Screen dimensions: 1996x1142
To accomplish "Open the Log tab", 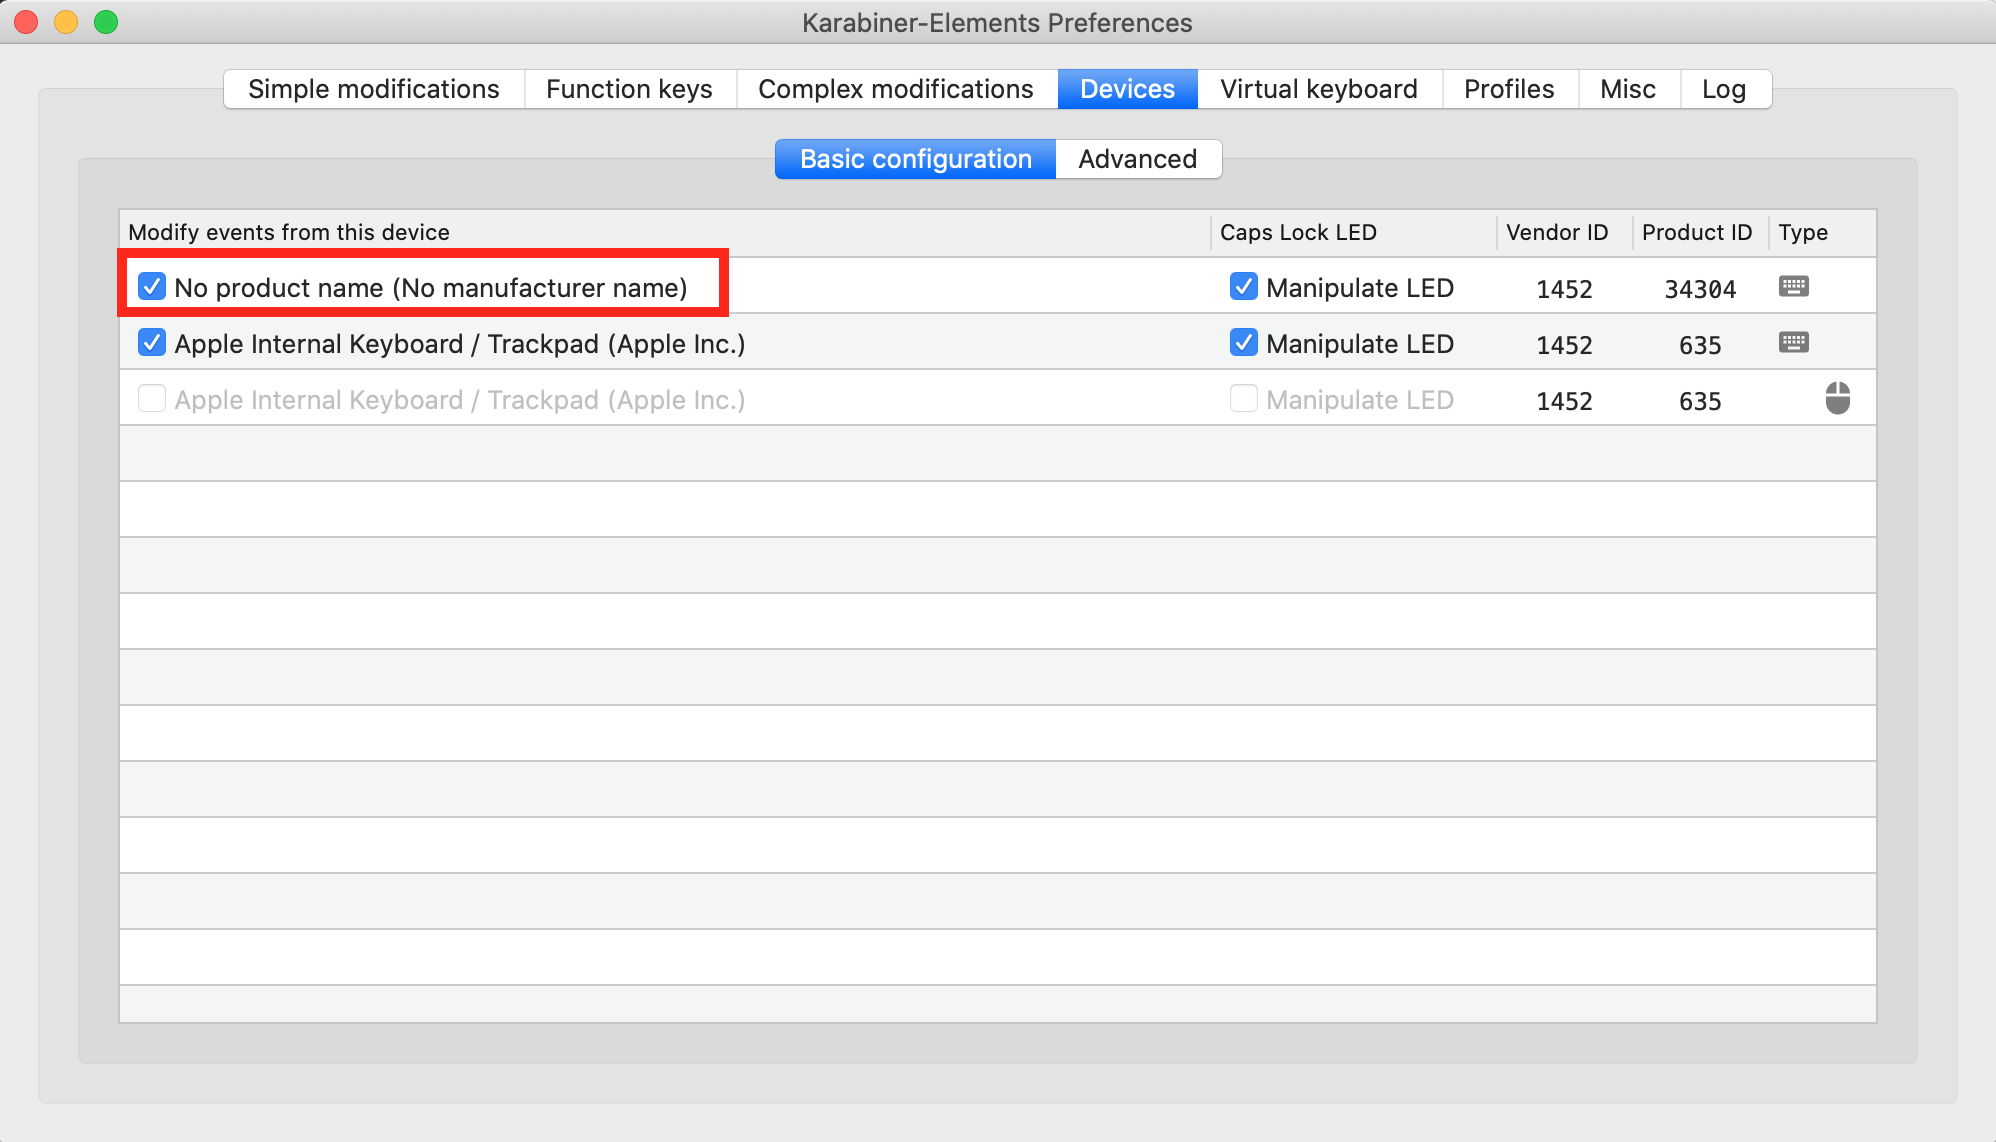I will [x=1725, y=89].
